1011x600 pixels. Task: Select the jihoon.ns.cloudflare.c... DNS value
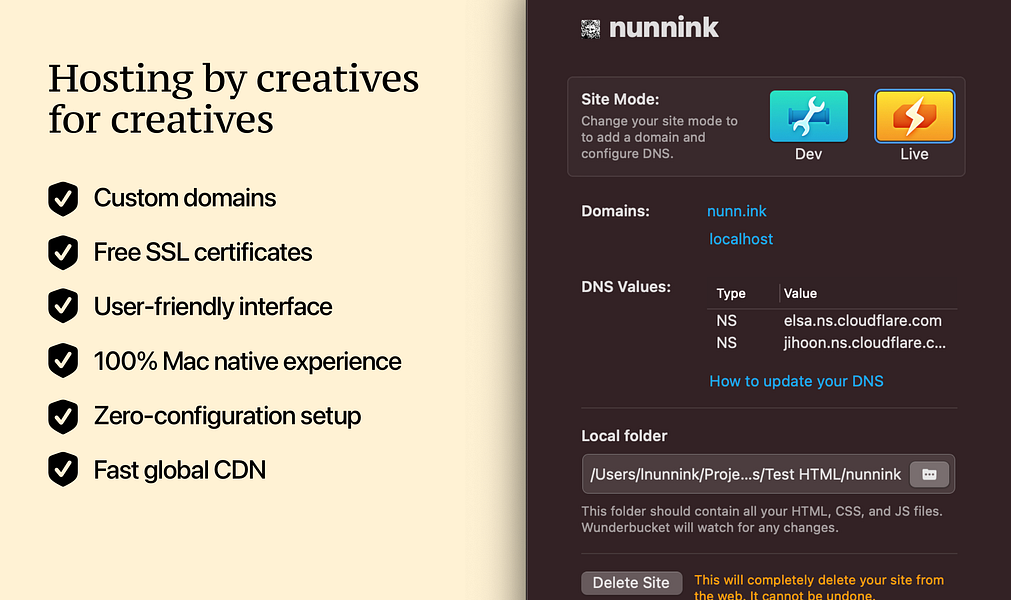pyautogui.click(x=865, y=342)
